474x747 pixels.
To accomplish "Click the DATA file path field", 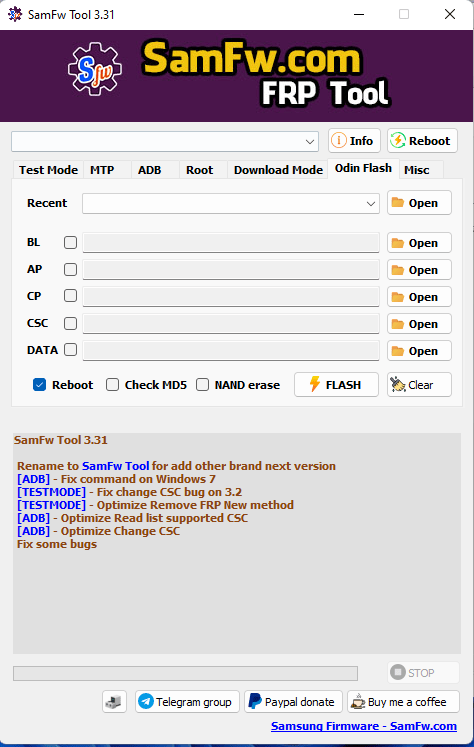I will (x=231, y=351).
